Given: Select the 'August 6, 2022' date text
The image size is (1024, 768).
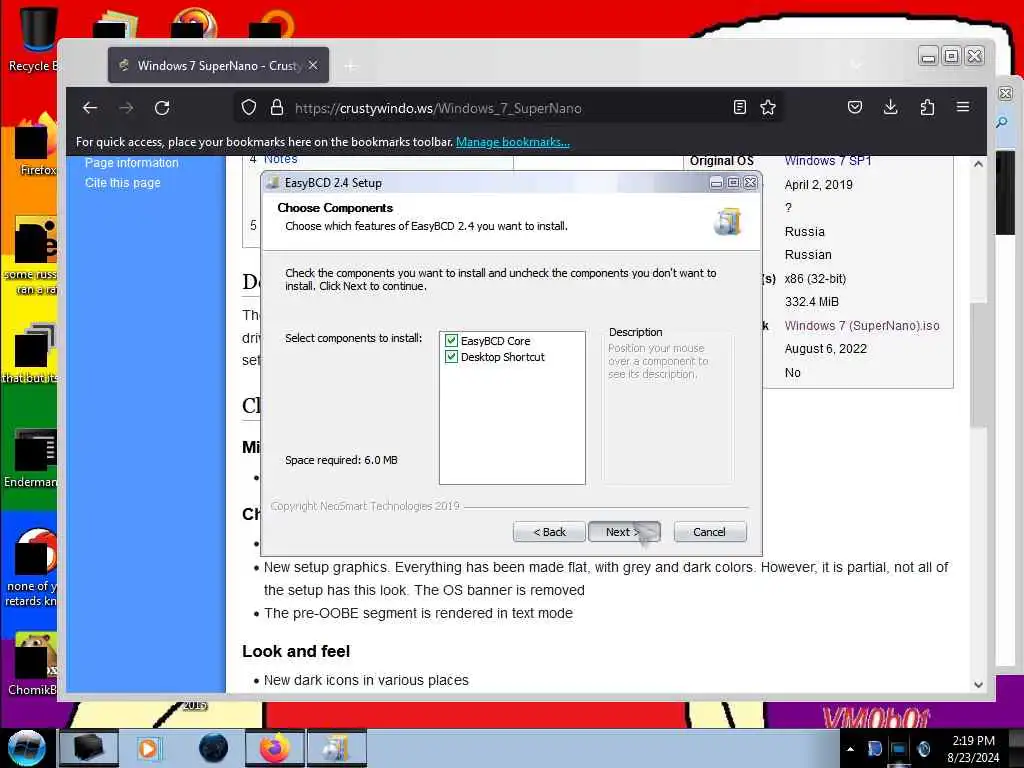Looking at the screenshot, I should tap(825, 349).
